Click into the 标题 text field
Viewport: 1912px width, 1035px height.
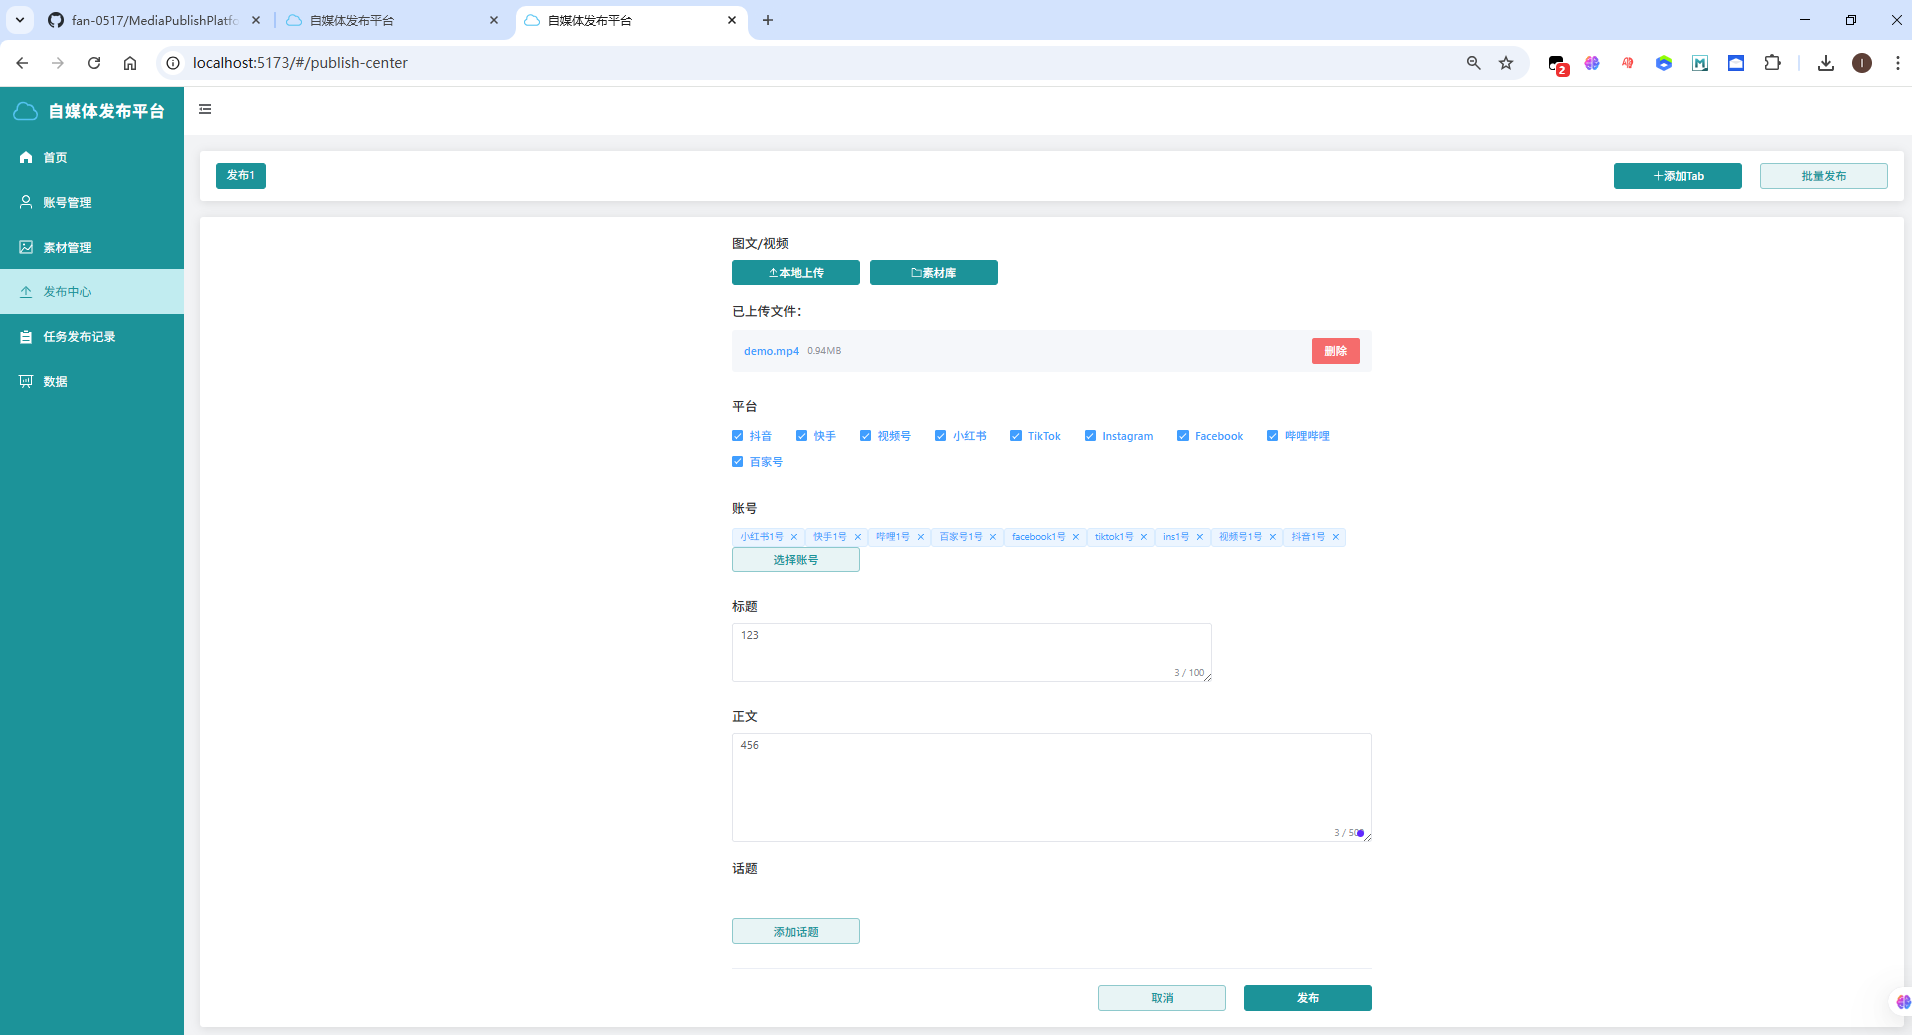tap(970, 652)
